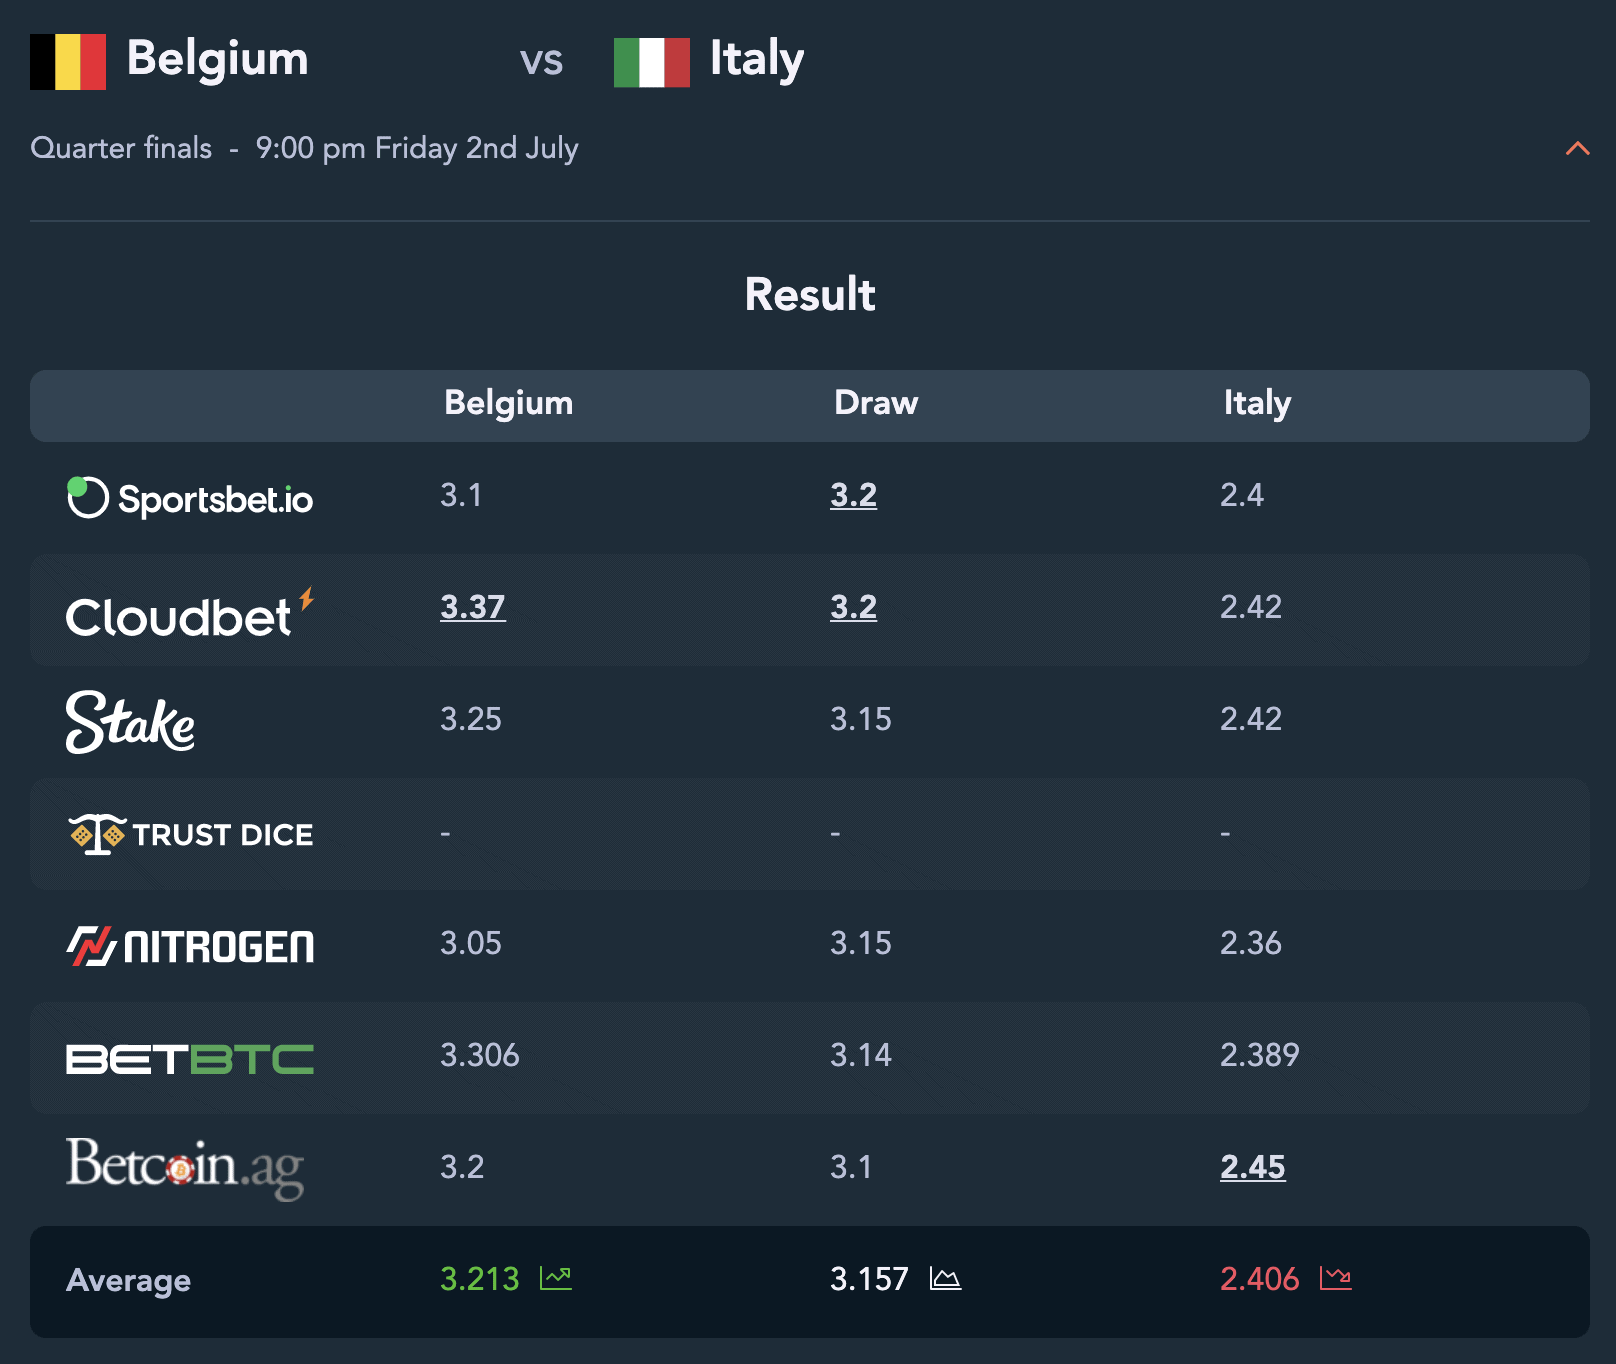Collapse the Belgium vs Italy match panel
The image size is (1616, 1364).
click(1577, 148)
